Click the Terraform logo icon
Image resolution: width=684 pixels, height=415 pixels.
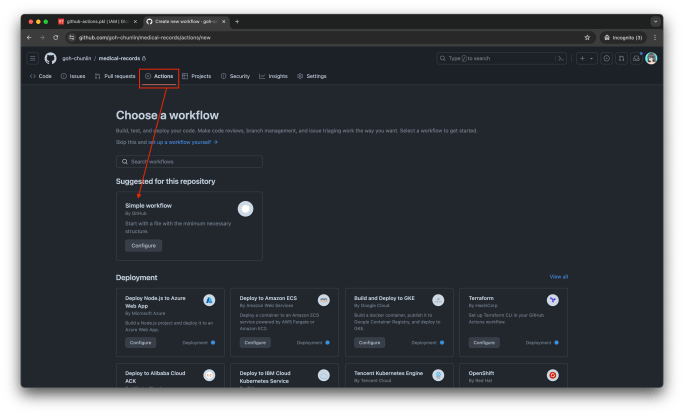[553, 300]
